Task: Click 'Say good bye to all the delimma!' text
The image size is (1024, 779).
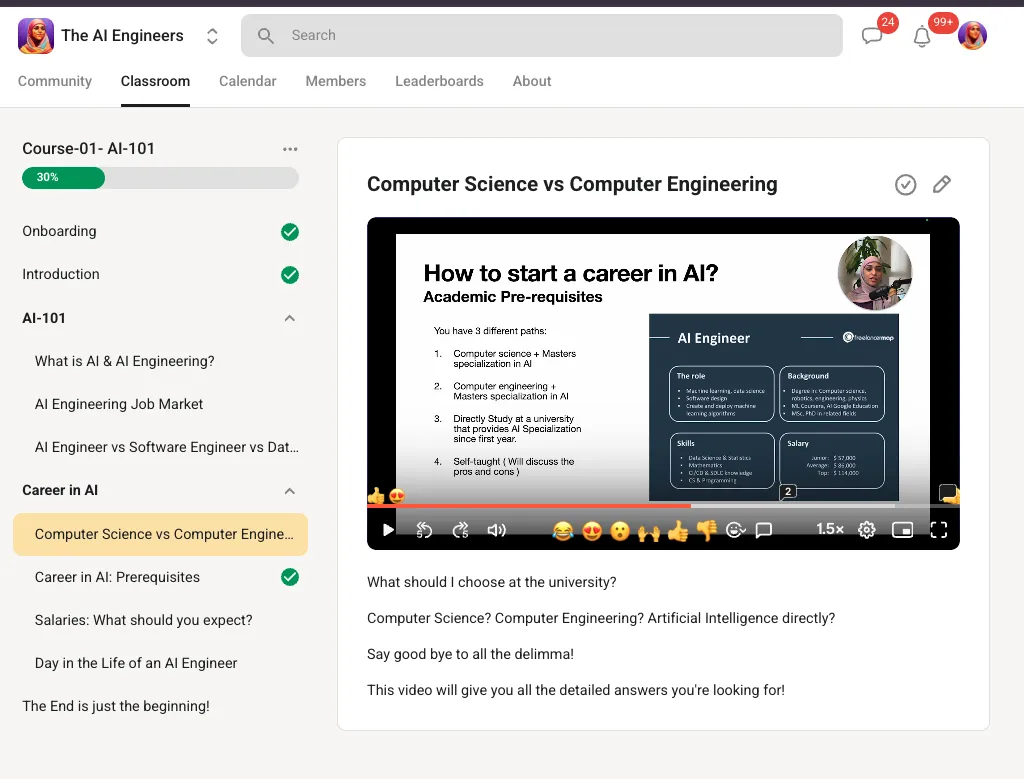Action: pos(470,654)
